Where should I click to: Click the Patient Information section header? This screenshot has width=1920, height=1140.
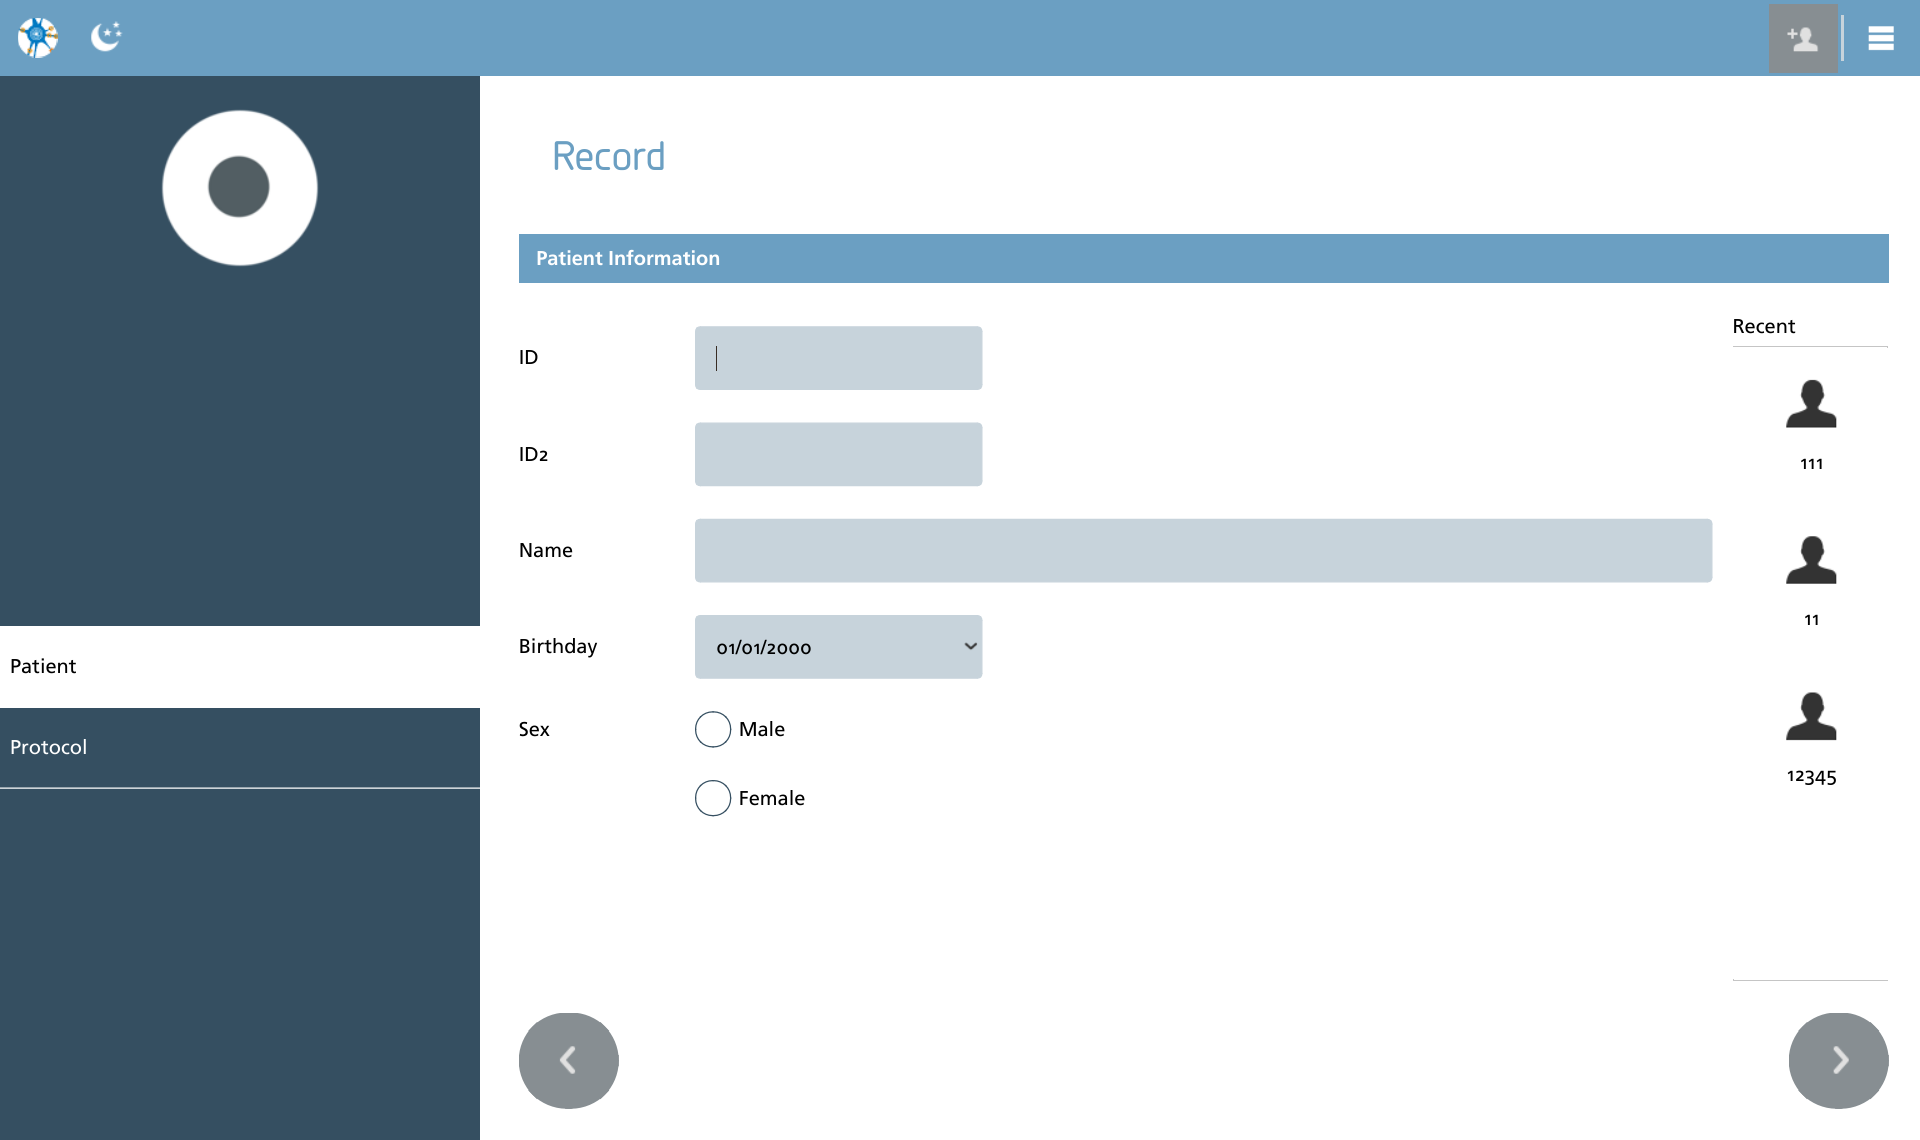pyautogui.click(x=1203, y=258)
